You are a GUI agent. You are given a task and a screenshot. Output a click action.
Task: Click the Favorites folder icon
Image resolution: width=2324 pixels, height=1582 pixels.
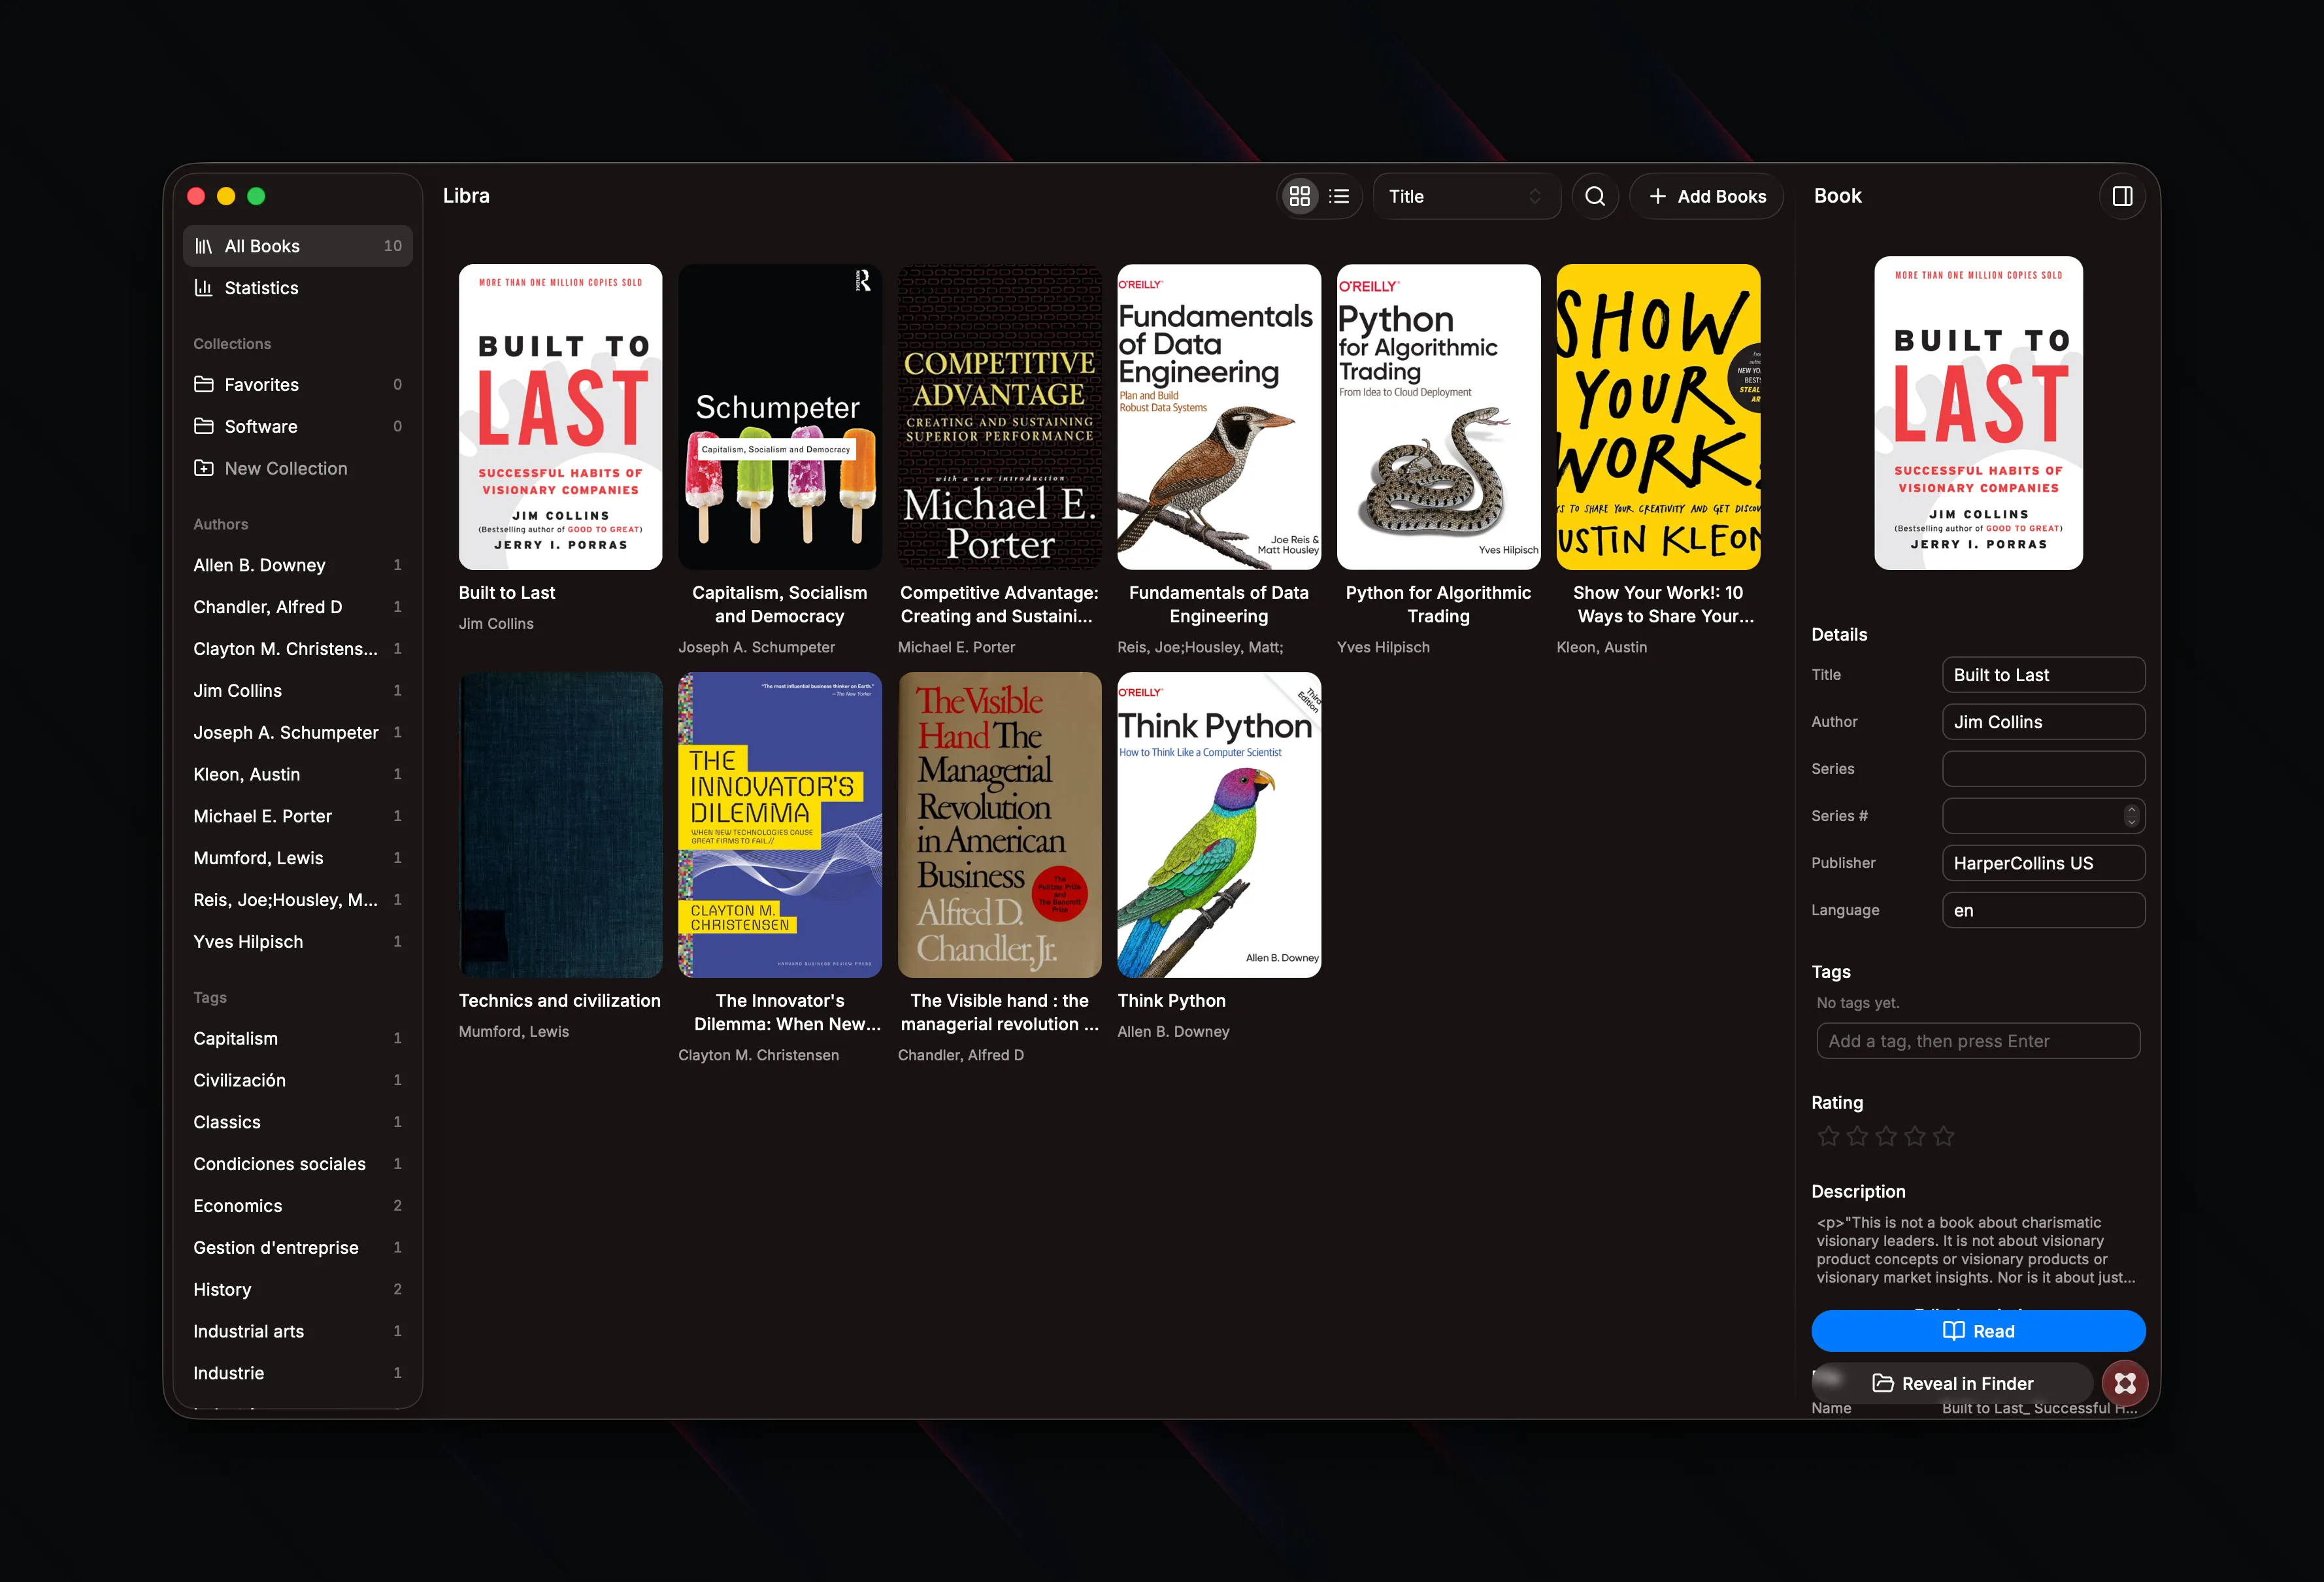(204, 385)
